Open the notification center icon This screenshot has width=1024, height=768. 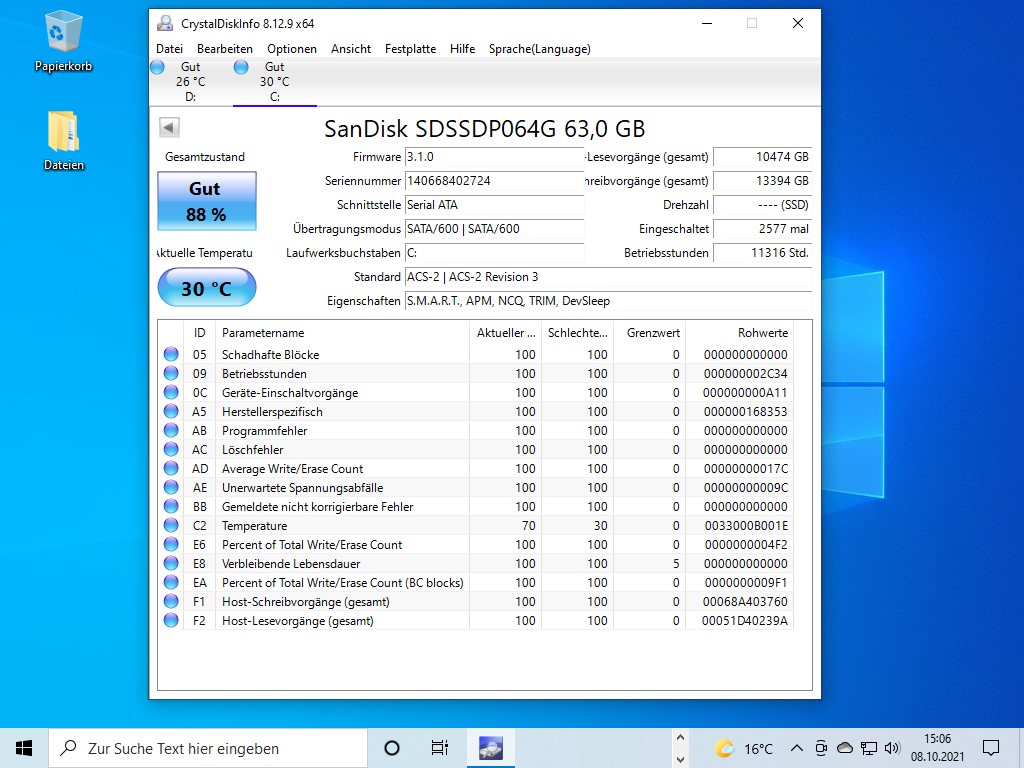click(991, 748)
